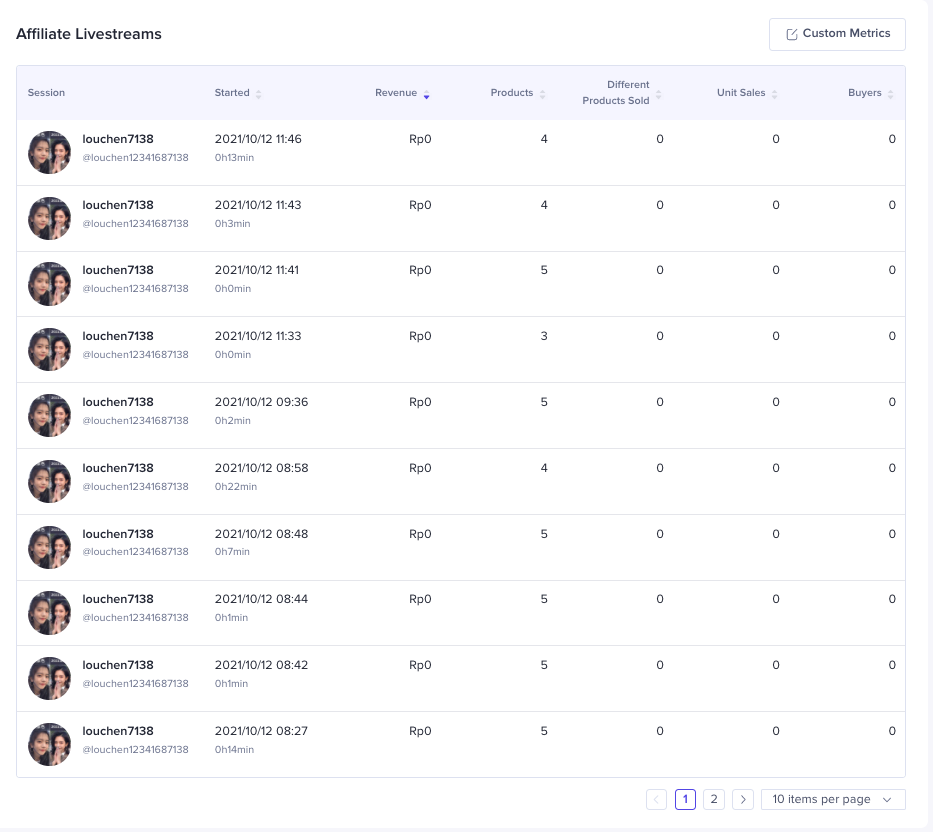Select the row started 2021/10/12 11:33
Viewport: 933px width, 832px height.
(258, 336)
